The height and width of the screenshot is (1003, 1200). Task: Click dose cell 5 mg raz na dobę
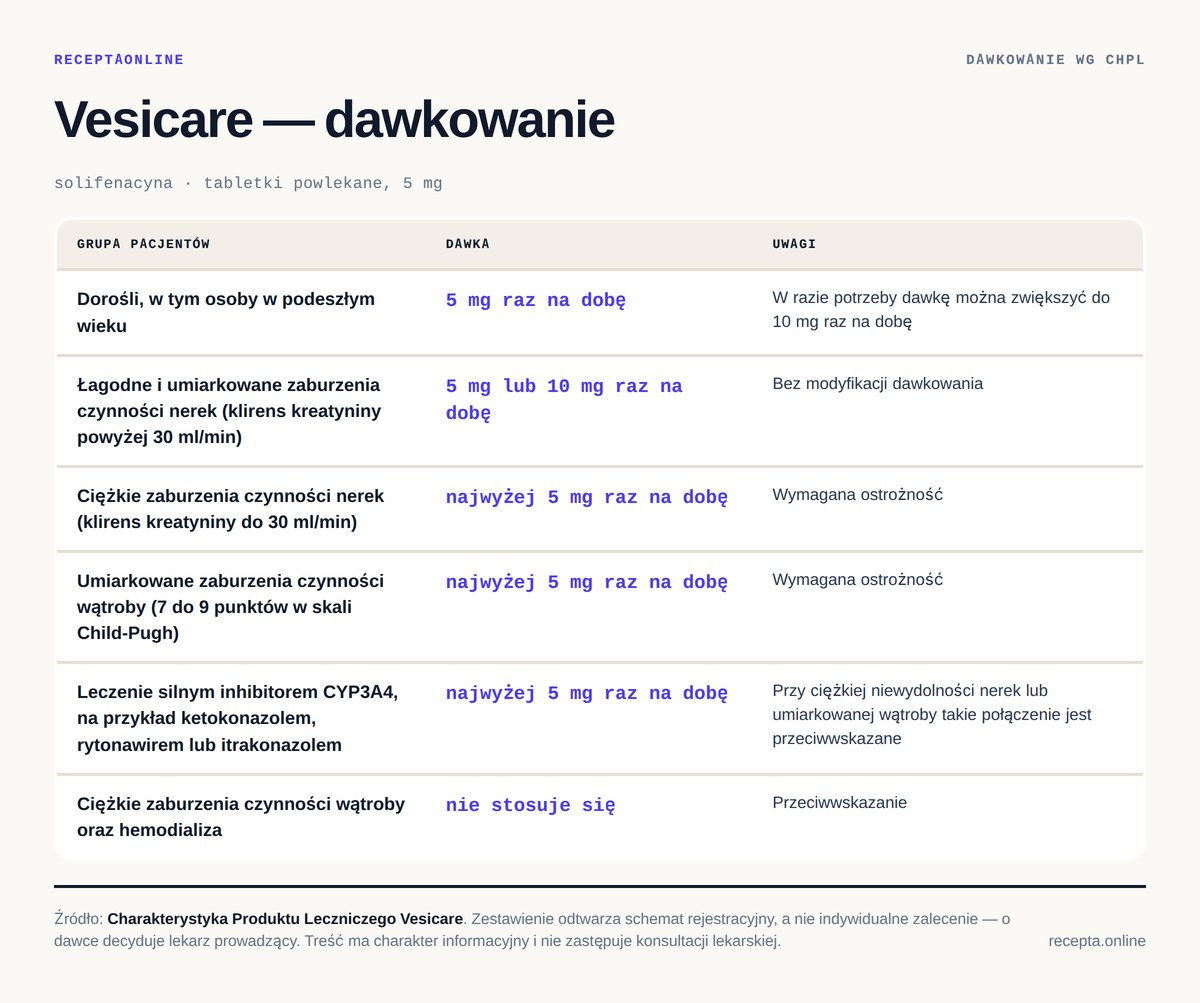[536, 301]
